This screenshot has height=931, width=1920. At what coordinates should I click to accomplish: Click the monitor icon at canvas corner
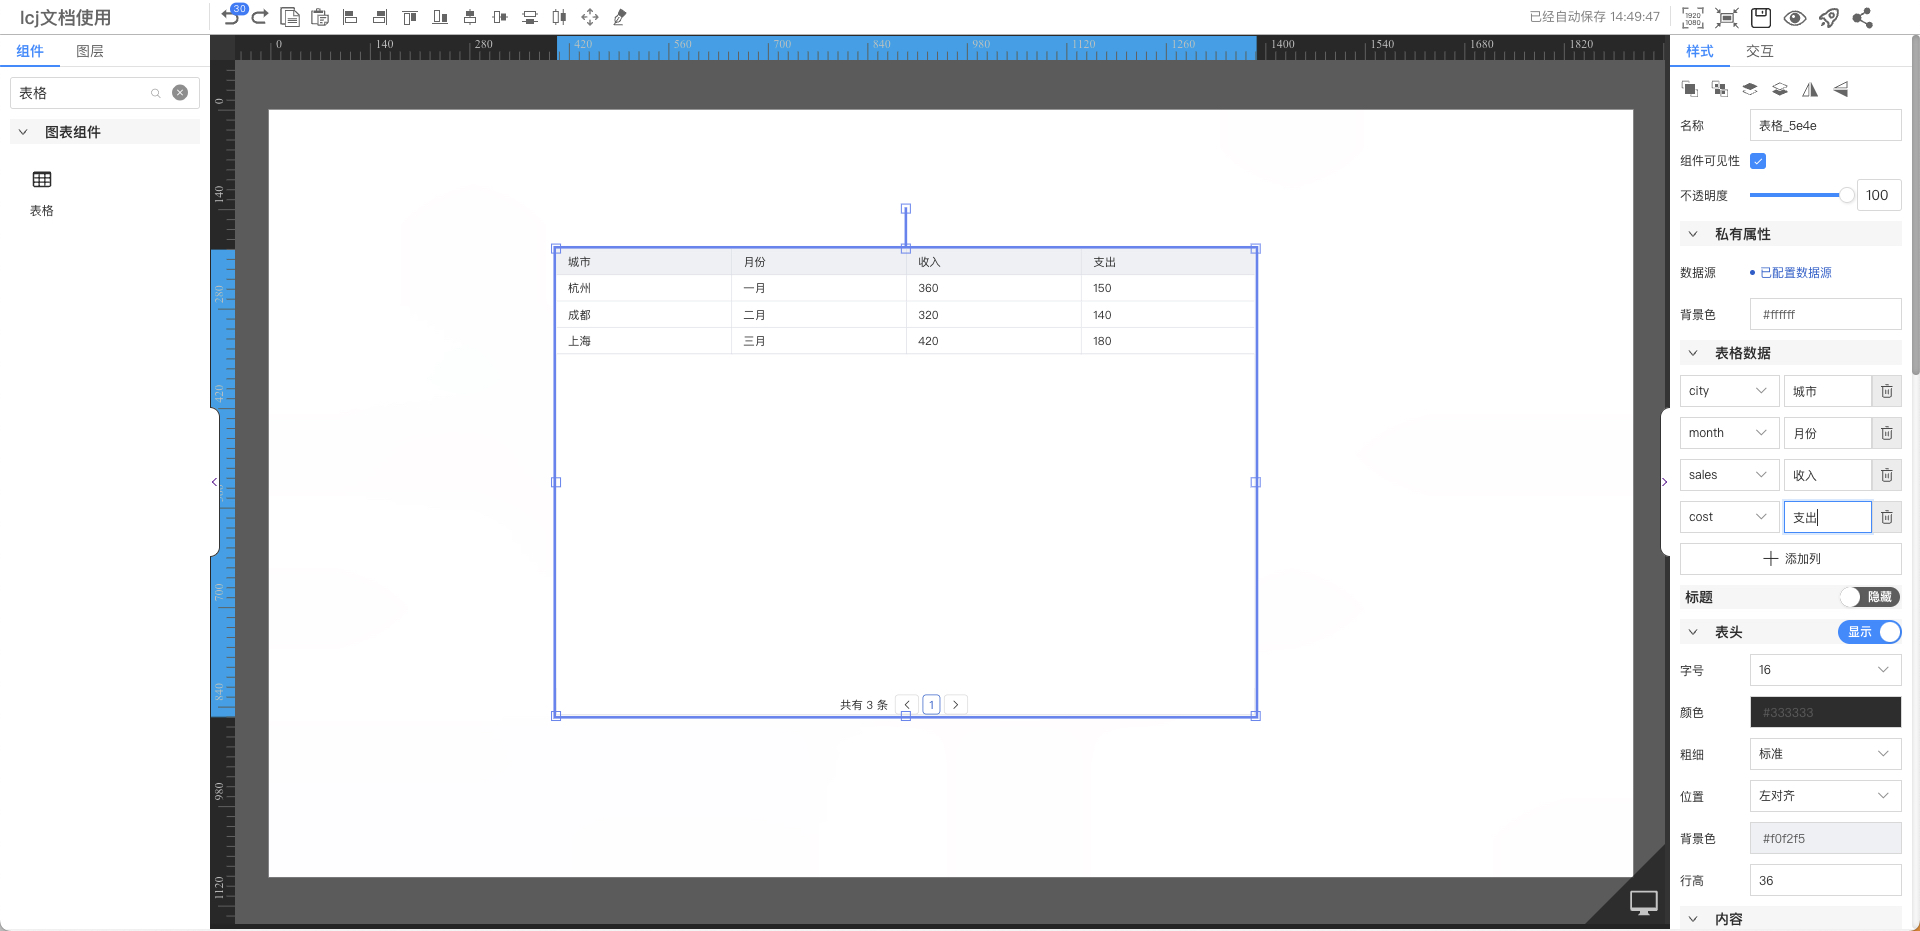(1644, 902)
